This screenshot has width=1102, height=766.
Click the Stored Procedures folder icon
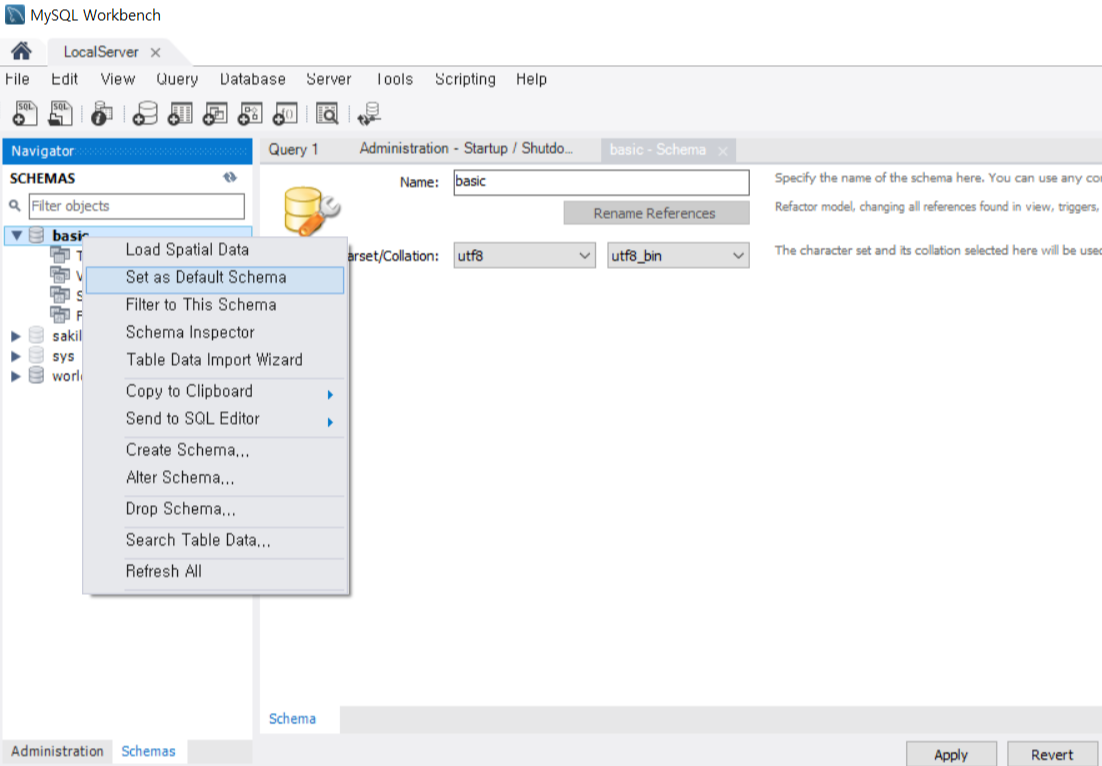[60, 294]
